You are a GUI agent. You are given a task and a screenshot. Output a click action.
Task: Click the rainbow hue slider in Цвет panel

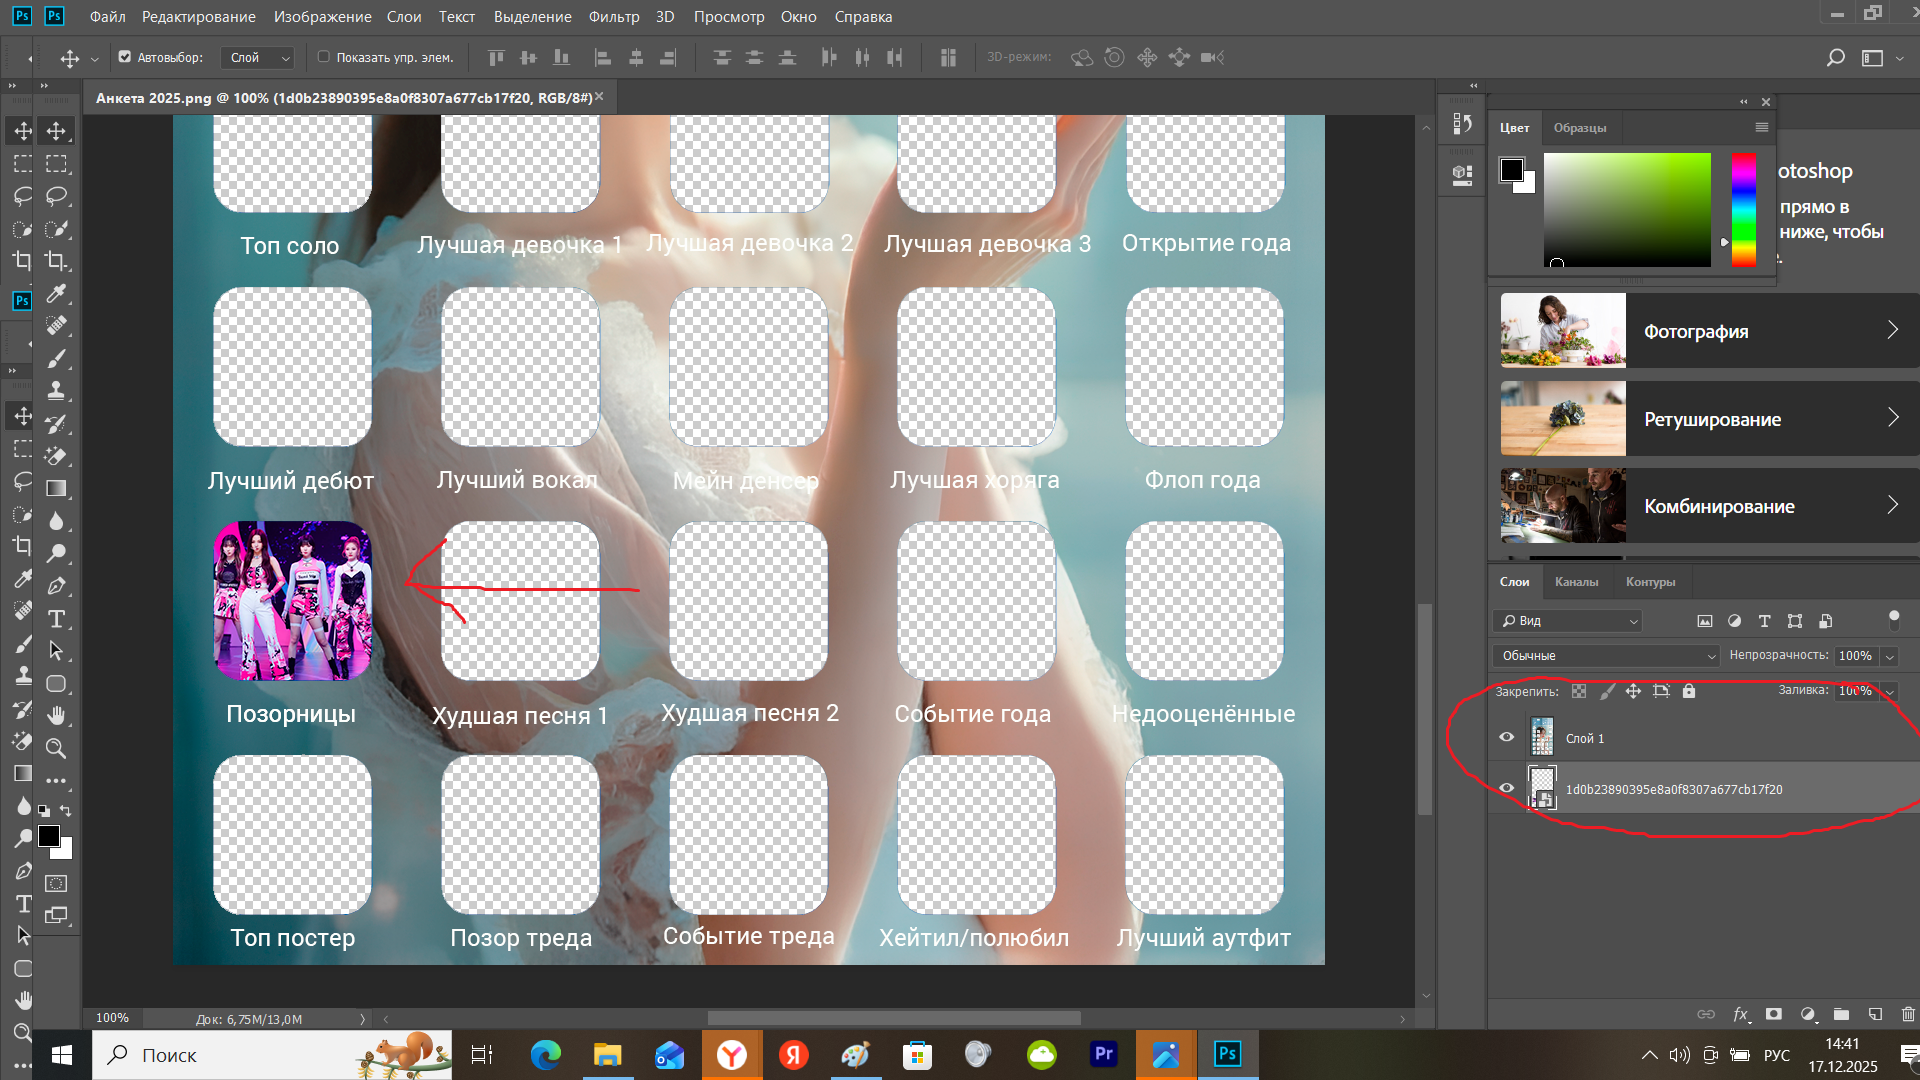point(1743,210)
